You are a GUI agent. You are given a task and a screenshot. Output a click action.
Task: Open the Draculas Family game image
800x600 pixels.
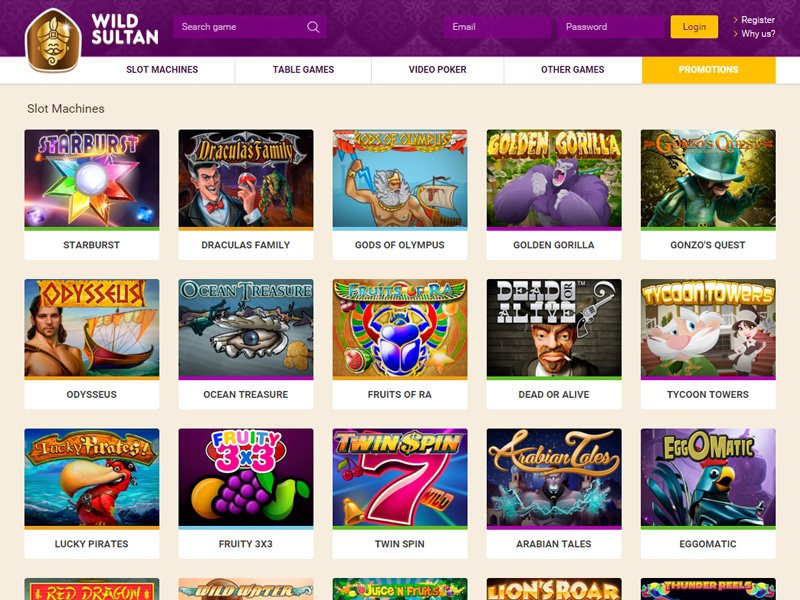246,178
